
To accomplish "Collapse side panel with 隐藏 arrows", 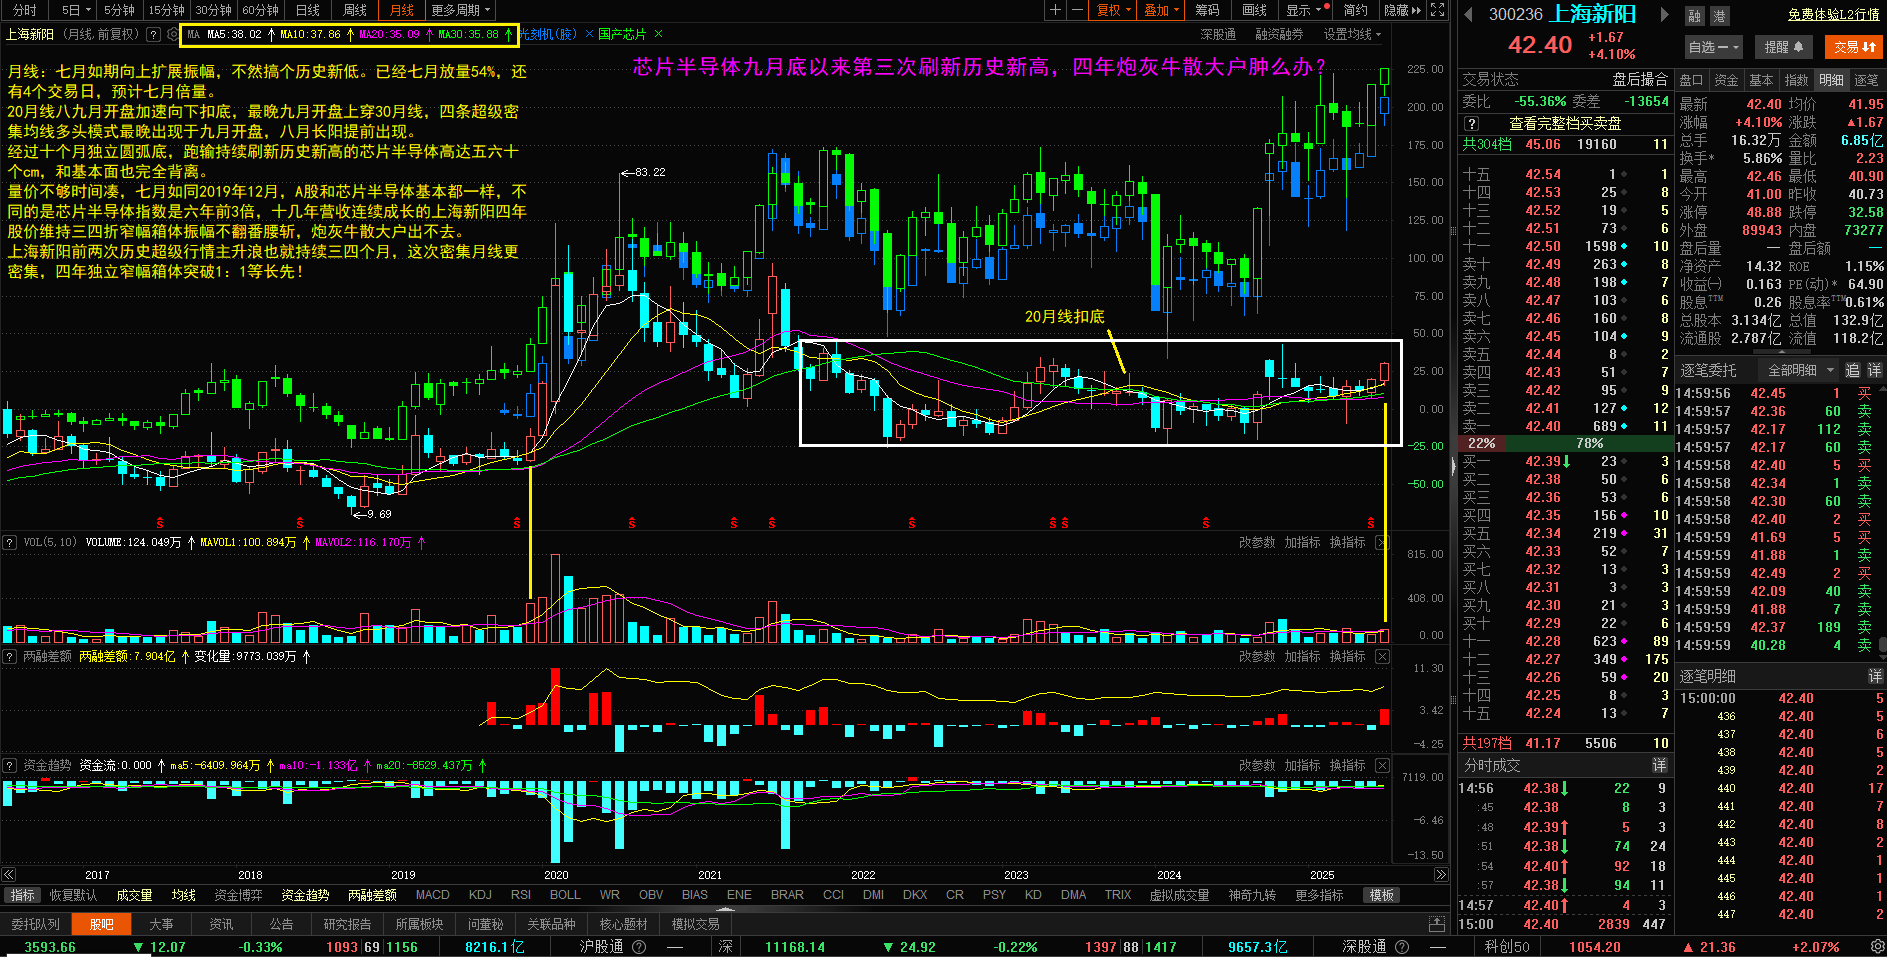I will pos(1402,10).
